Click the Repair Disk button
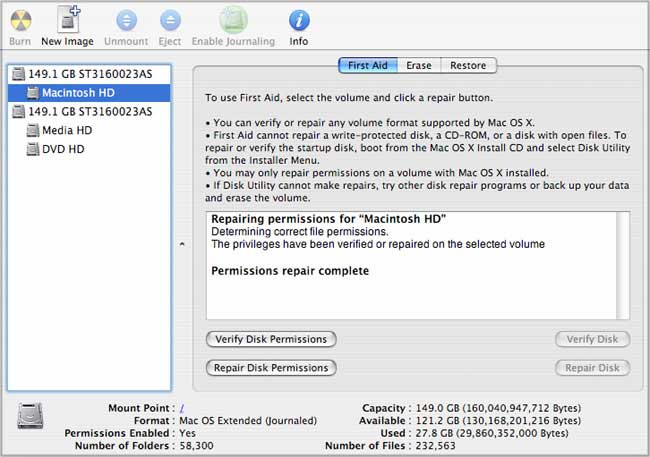The width and height of the screenshot is (650, 457). [x=592, y=368]
